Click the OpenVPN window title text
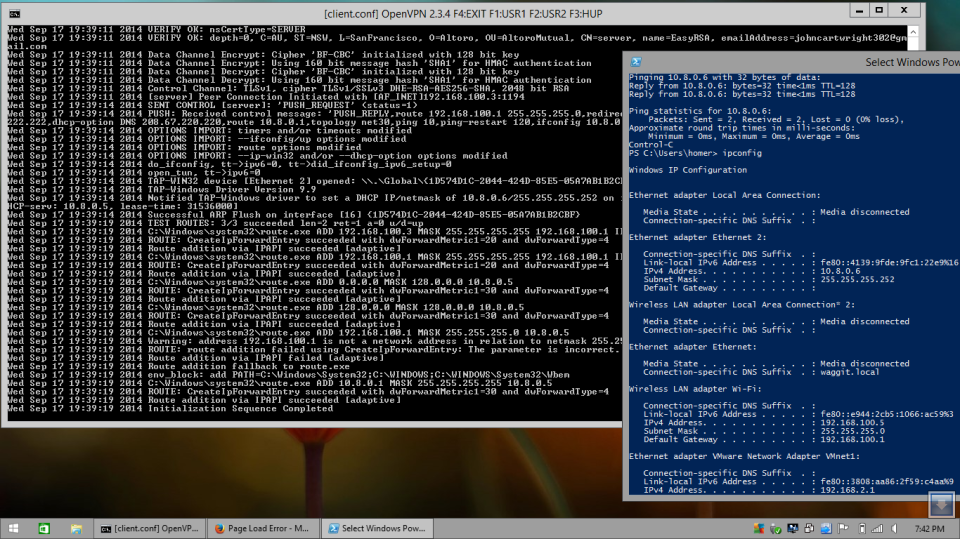The image size is (960, 539). coord(463,13)
